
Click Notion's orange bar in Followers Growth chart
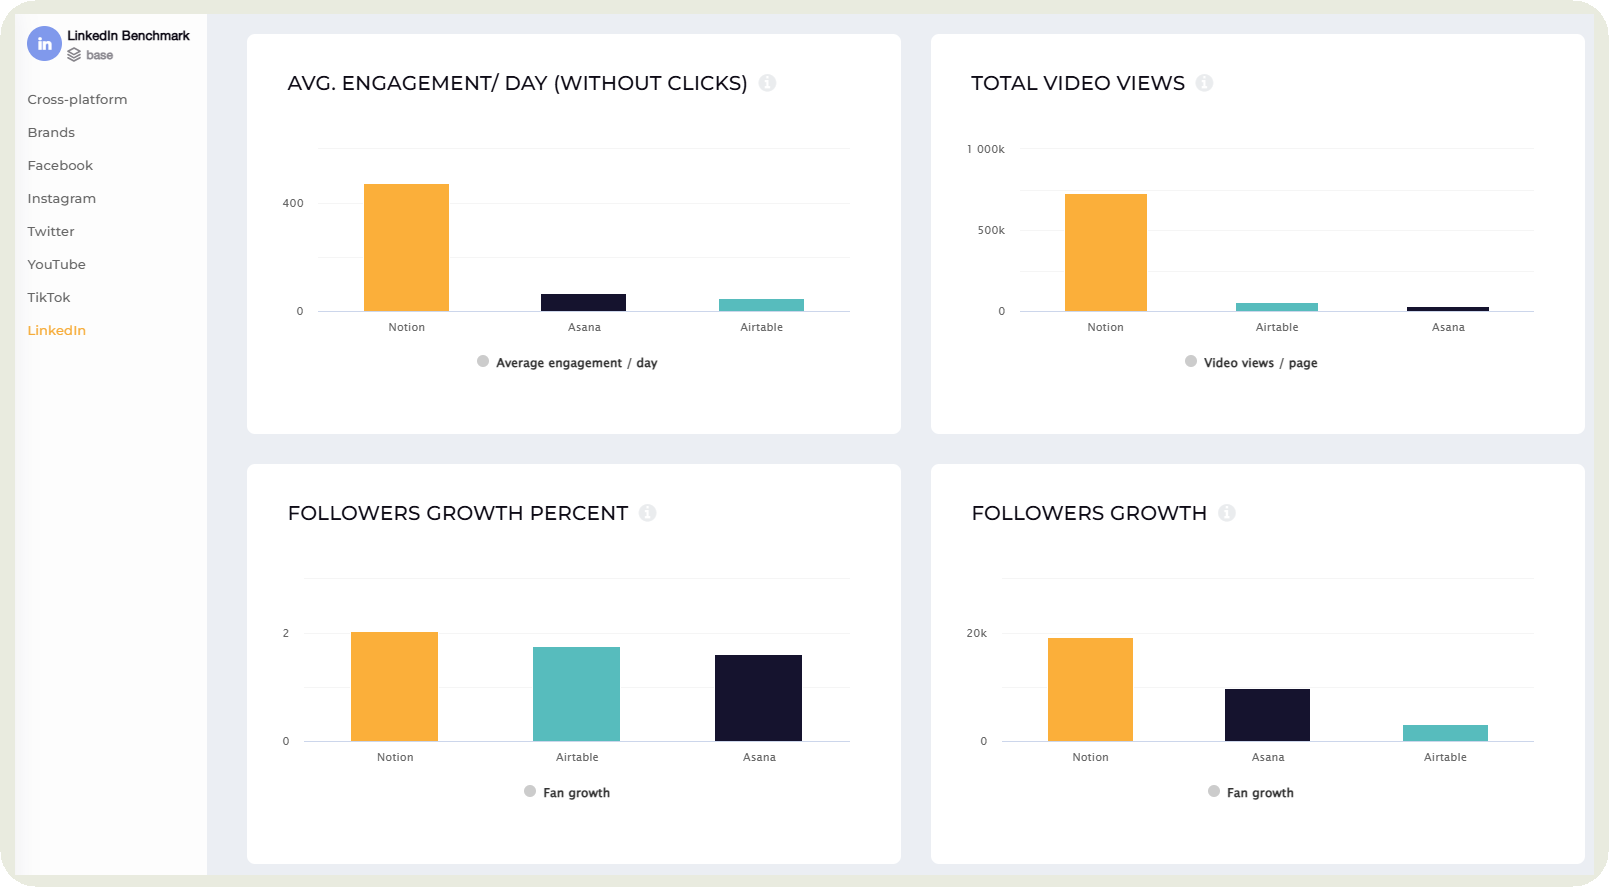tap(1090, 689)
